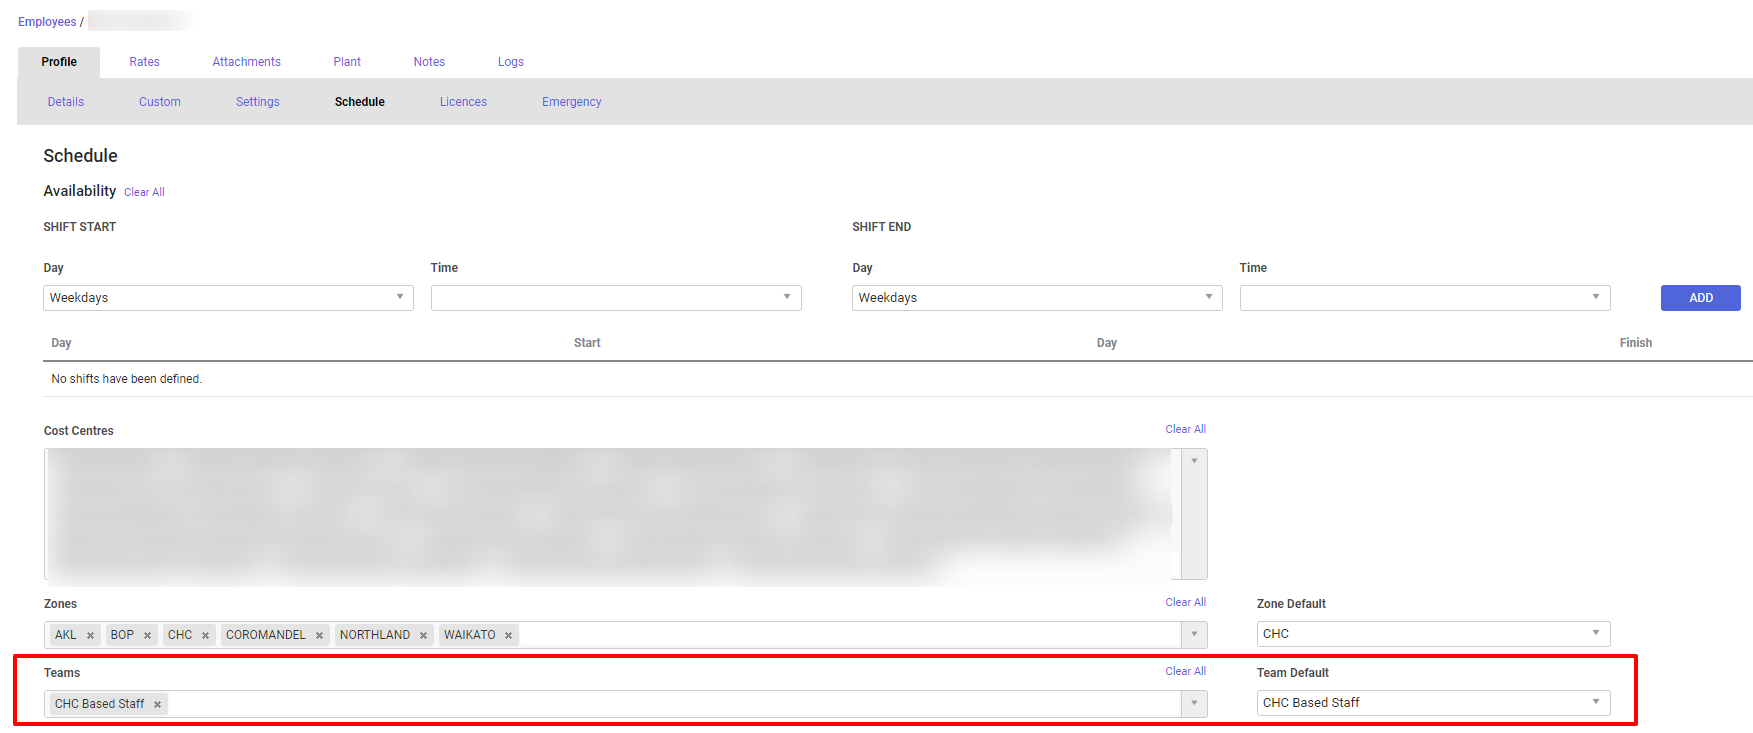Click the ADD shift button
Viewport: 1753px width, 733px height.
coord(1700,298)
